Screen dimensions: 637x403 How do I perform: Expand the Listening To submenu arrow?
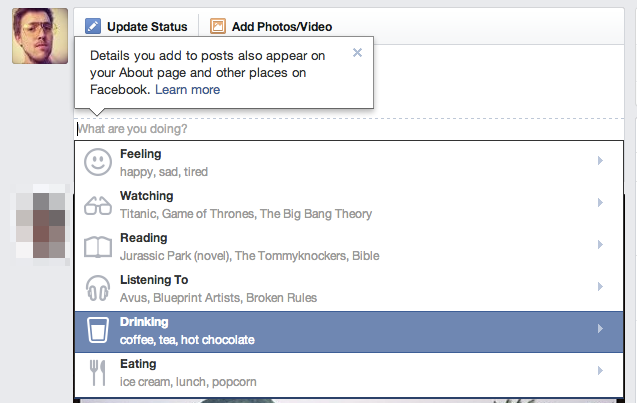coord(600,286)
